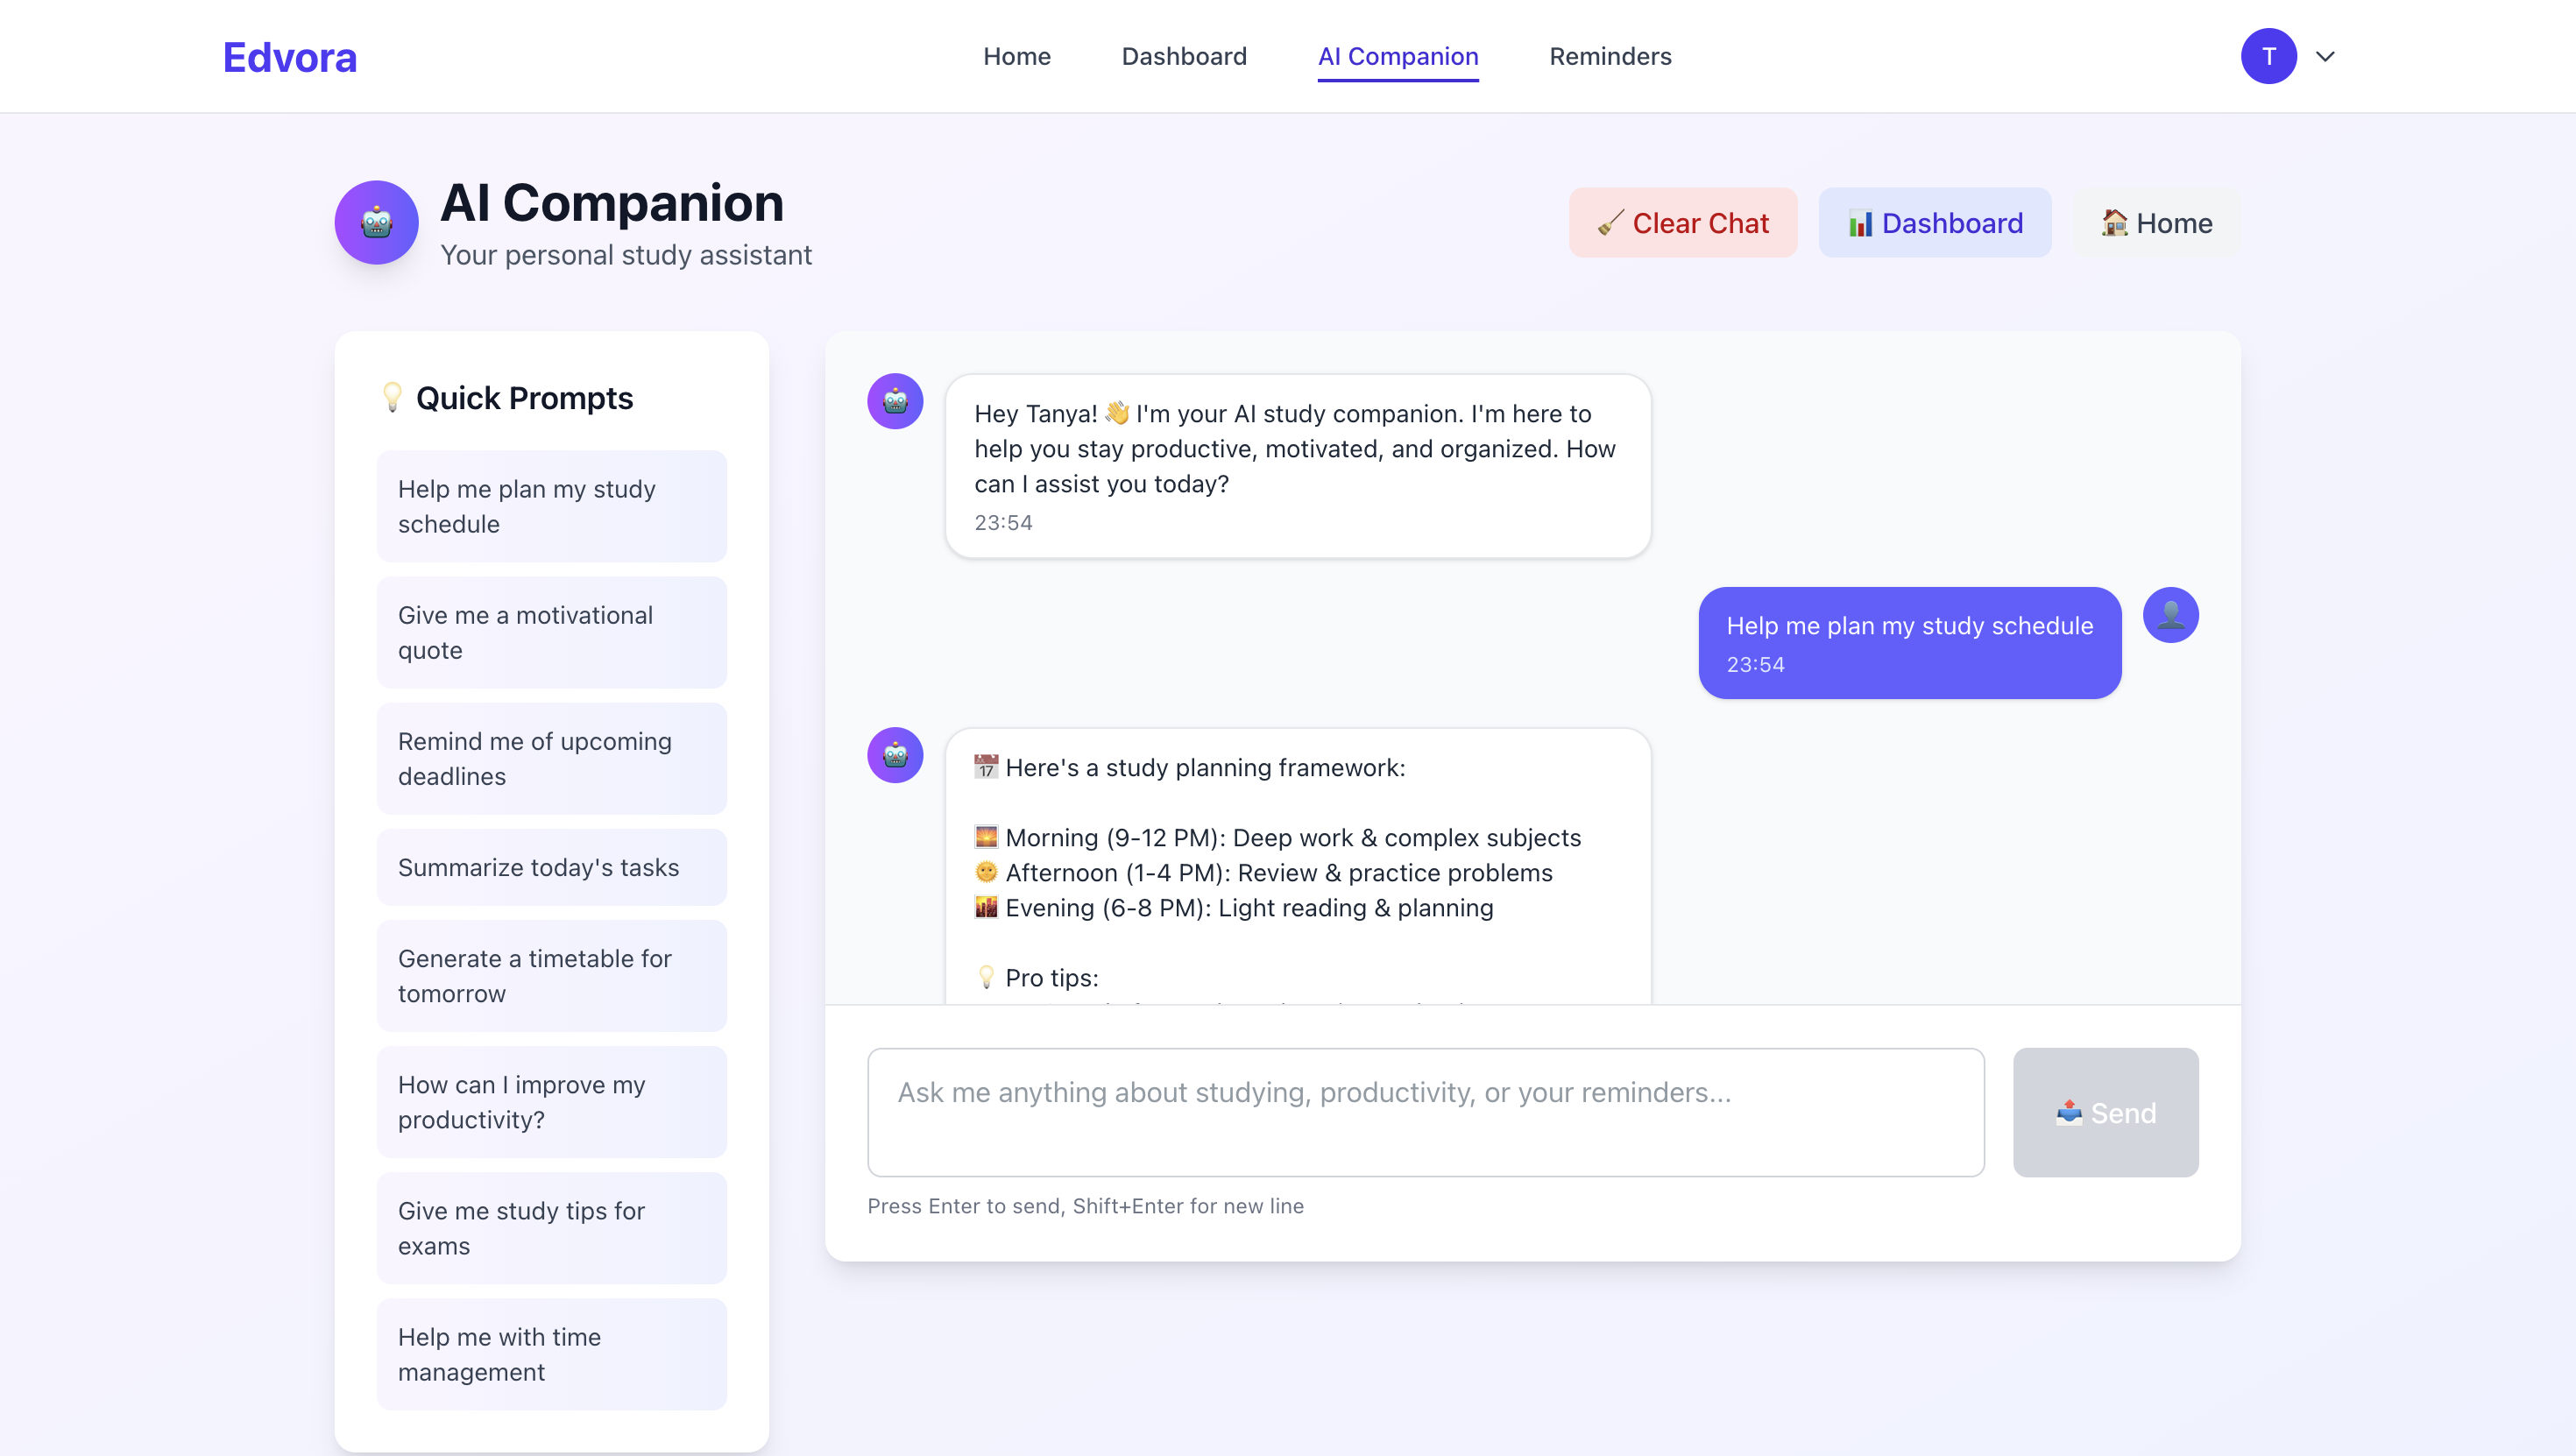Choose 'Give me a motivational quote' prompt
The height and width of the screenshot is (1456, 2576).
click(551, 632)
